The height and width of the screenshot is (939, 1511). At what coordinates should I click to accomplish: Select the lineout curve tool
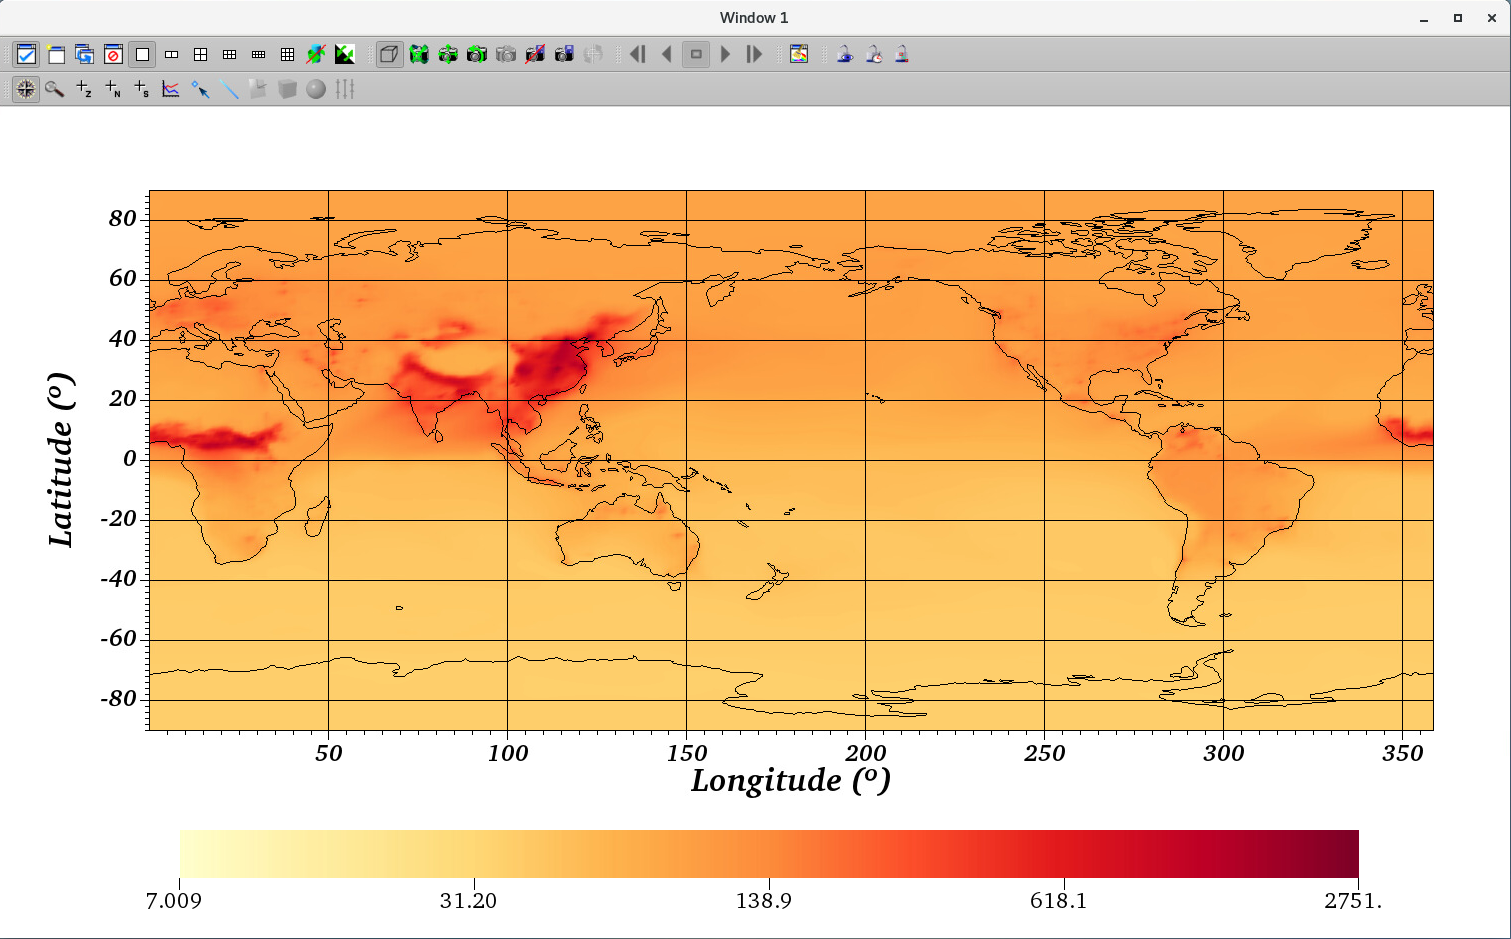[x=171, y=89]
